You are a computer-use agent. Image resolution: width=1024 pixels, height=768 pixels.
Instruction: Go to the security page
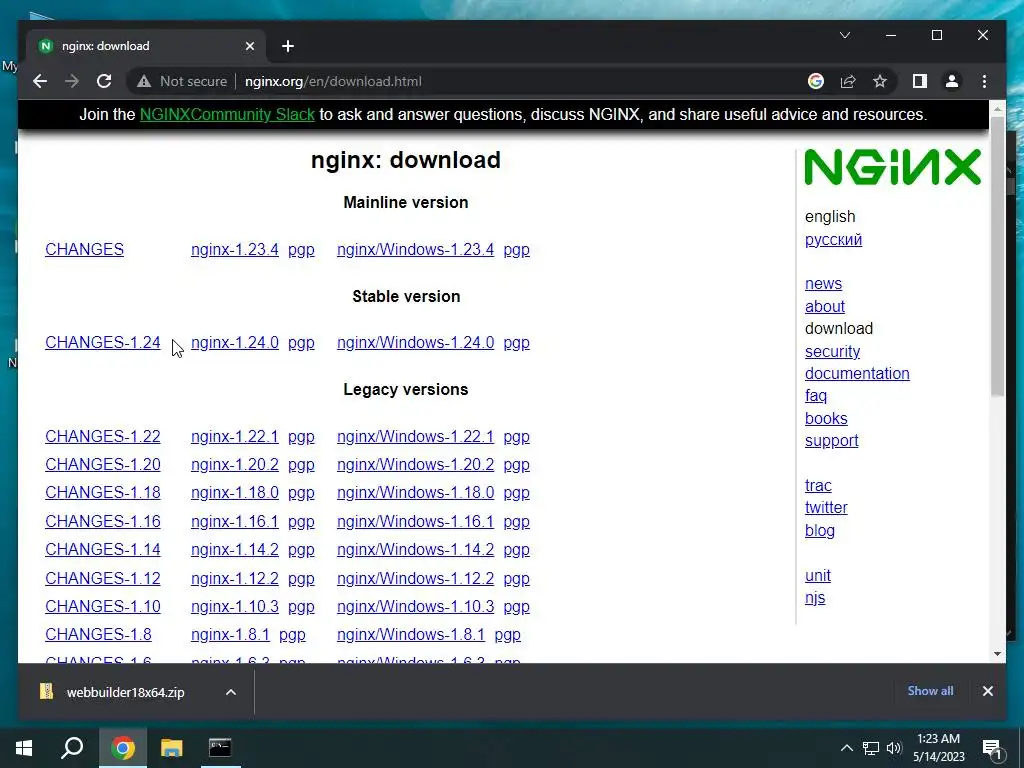click(832, 351)
